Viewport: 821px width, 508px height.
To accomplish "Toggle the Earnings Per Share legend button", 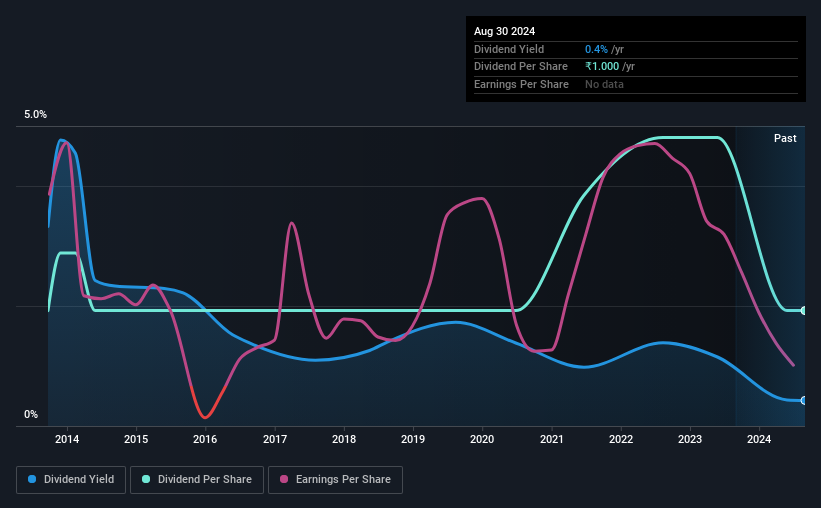I will pos(336,480).
